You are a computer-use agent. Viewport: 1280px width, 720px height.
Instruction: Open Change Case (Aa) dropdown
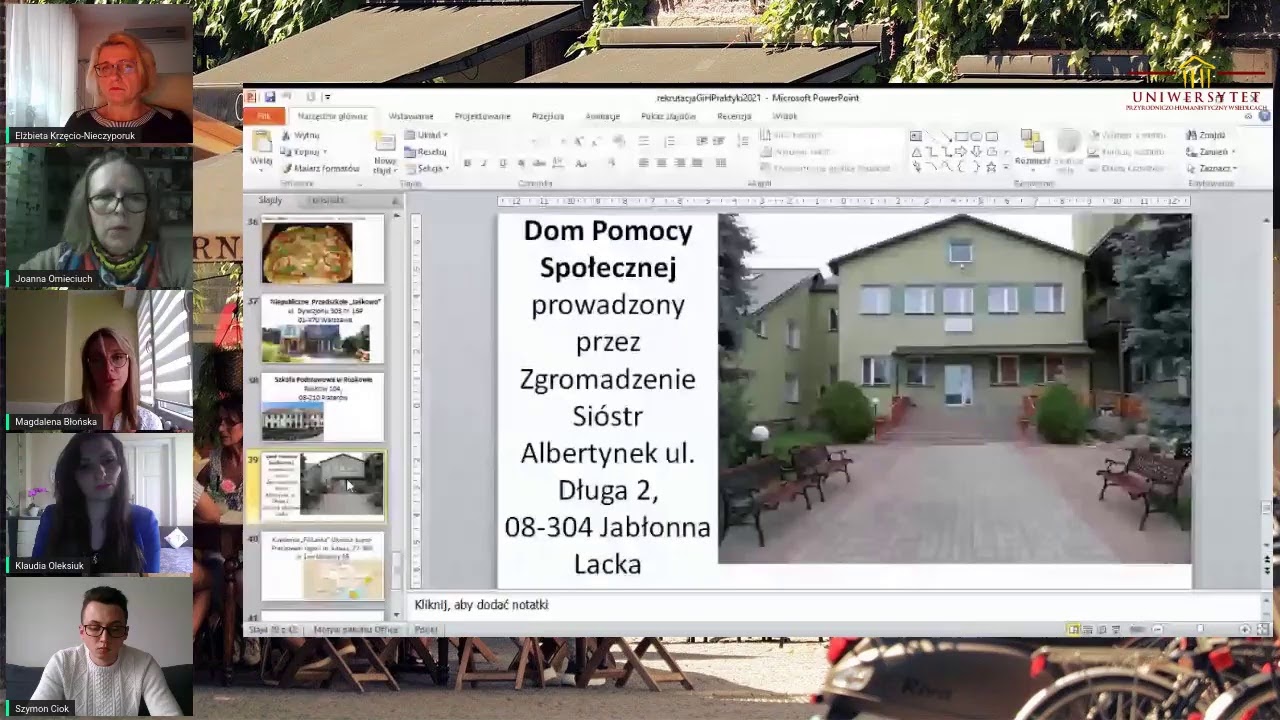581,163
